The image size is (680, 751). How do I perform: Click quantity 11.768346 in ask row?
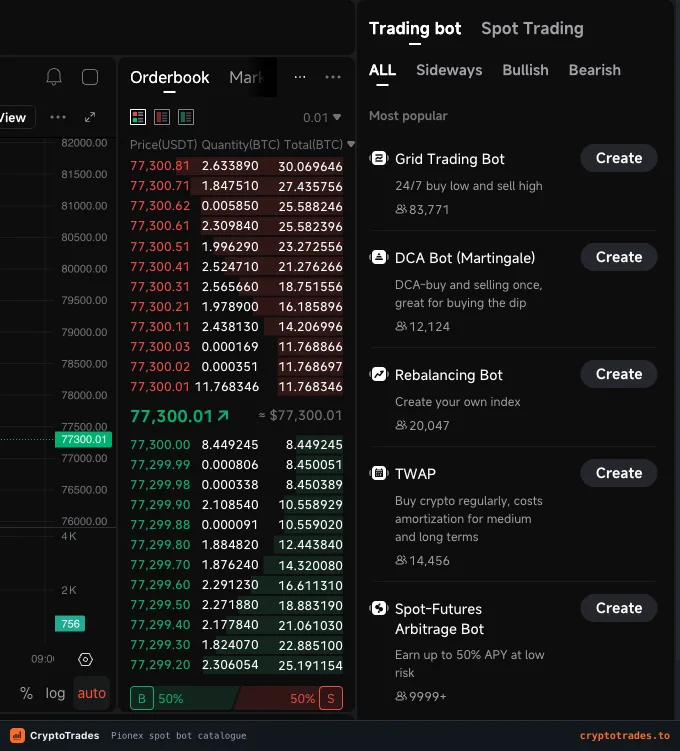227,387
